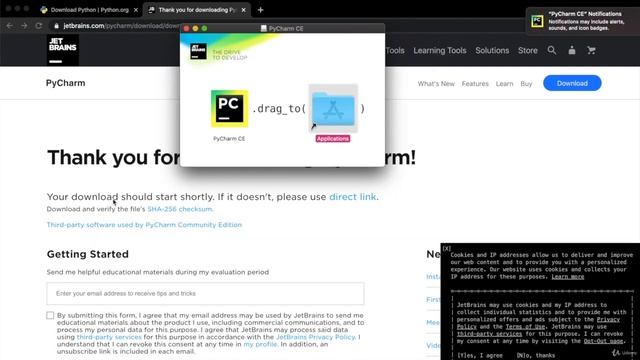Switch to the Download Python tab
640x360 pixels.
coord(89,10)
